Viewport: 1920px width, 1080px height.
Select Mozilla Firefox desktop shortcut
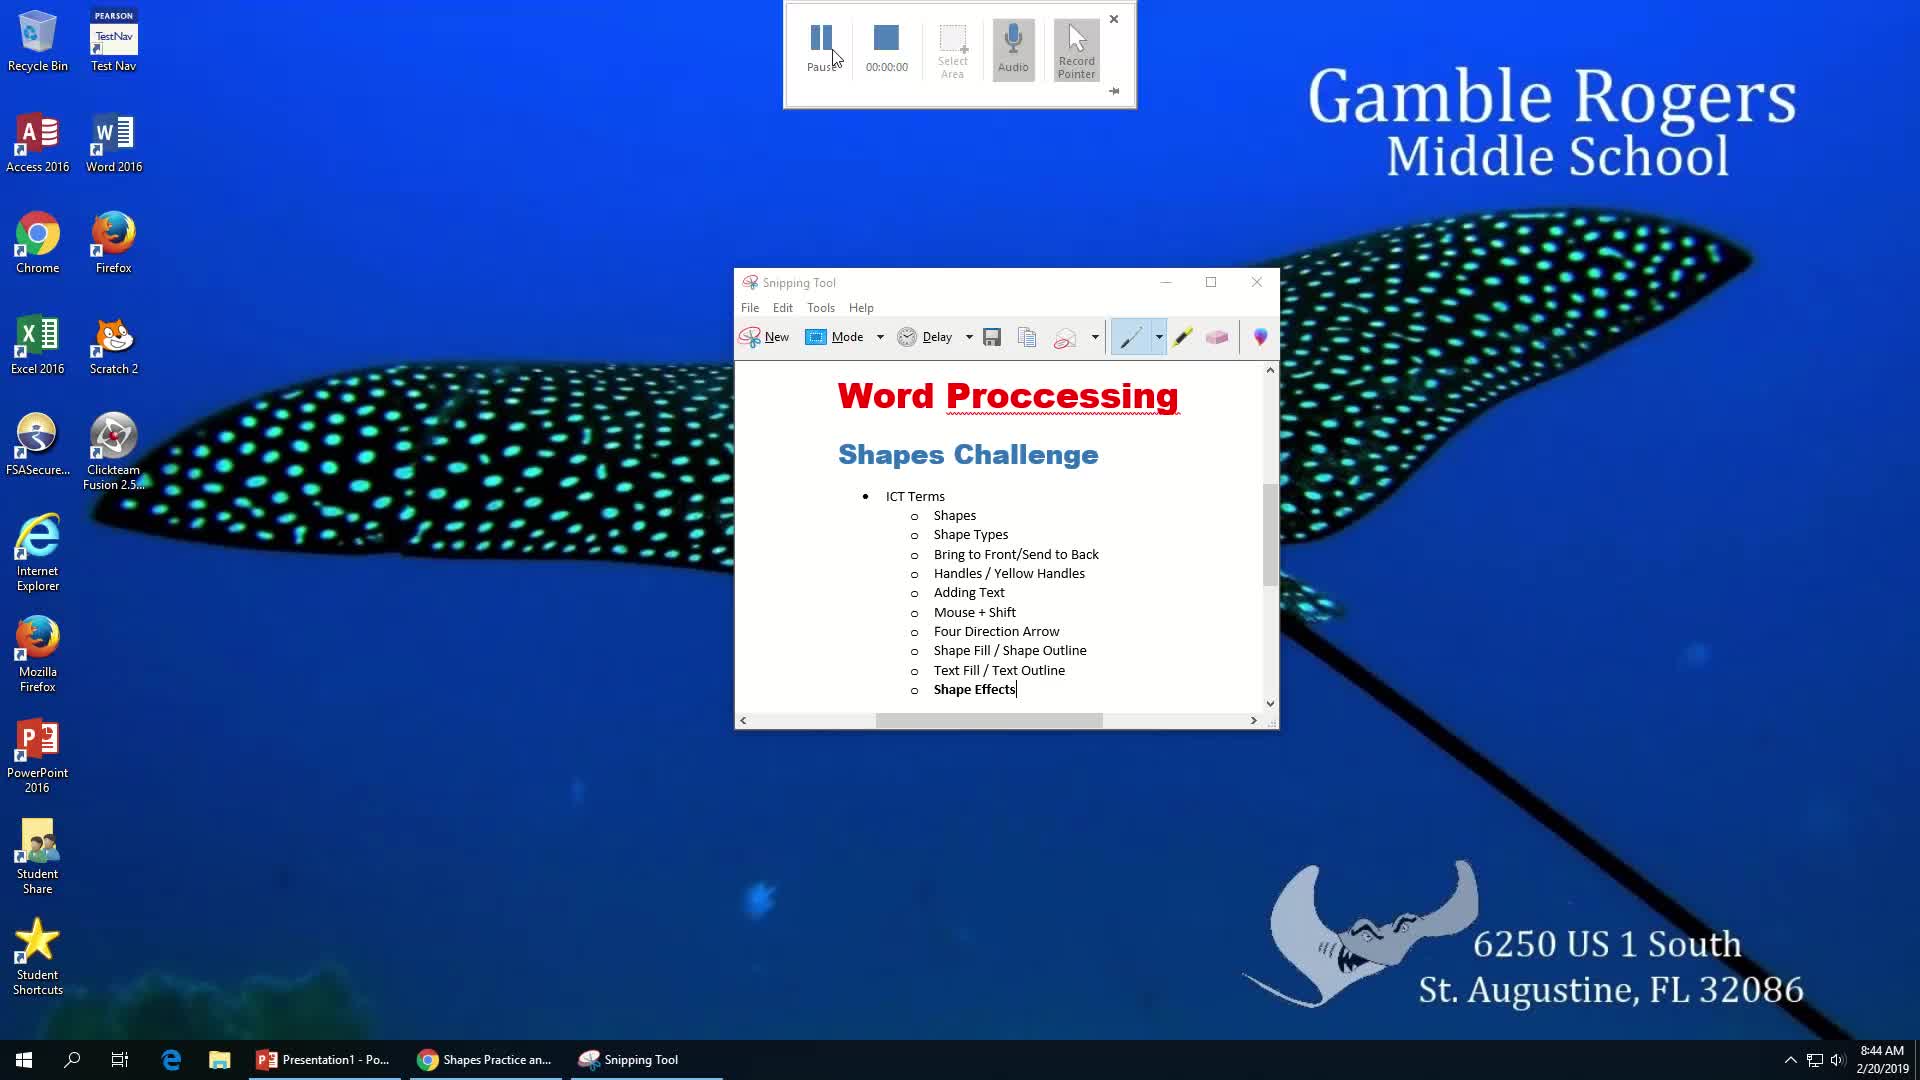click(x=37, y=654)
